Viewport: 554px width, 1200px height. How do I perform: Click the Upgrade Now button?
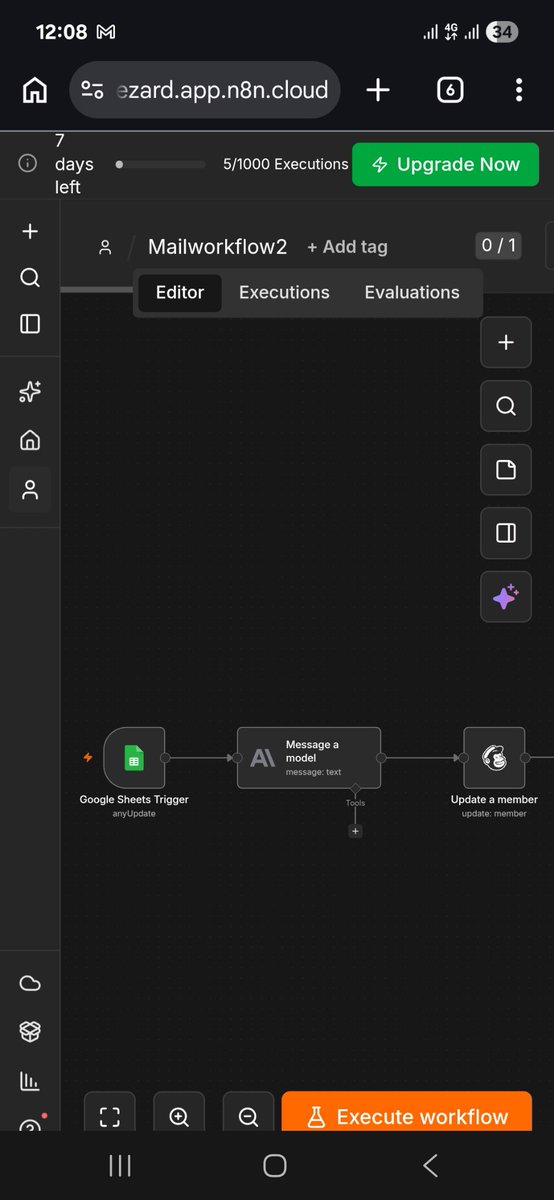(445, 165)
